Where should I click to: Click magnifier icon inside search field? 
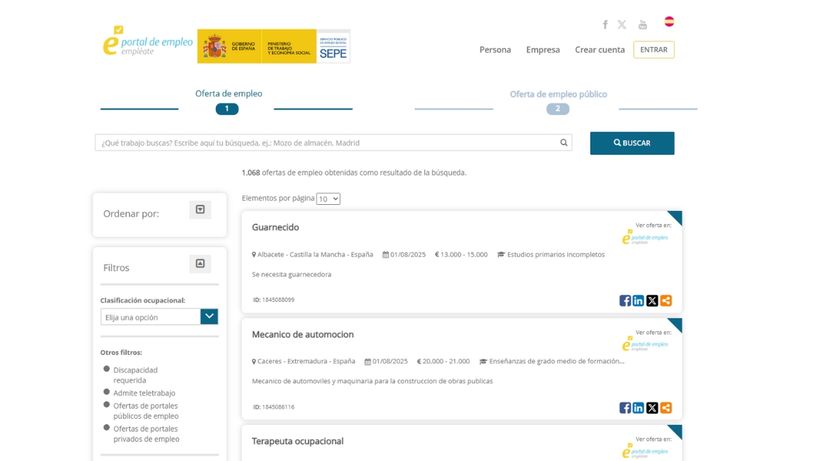(x=564, y=143)
